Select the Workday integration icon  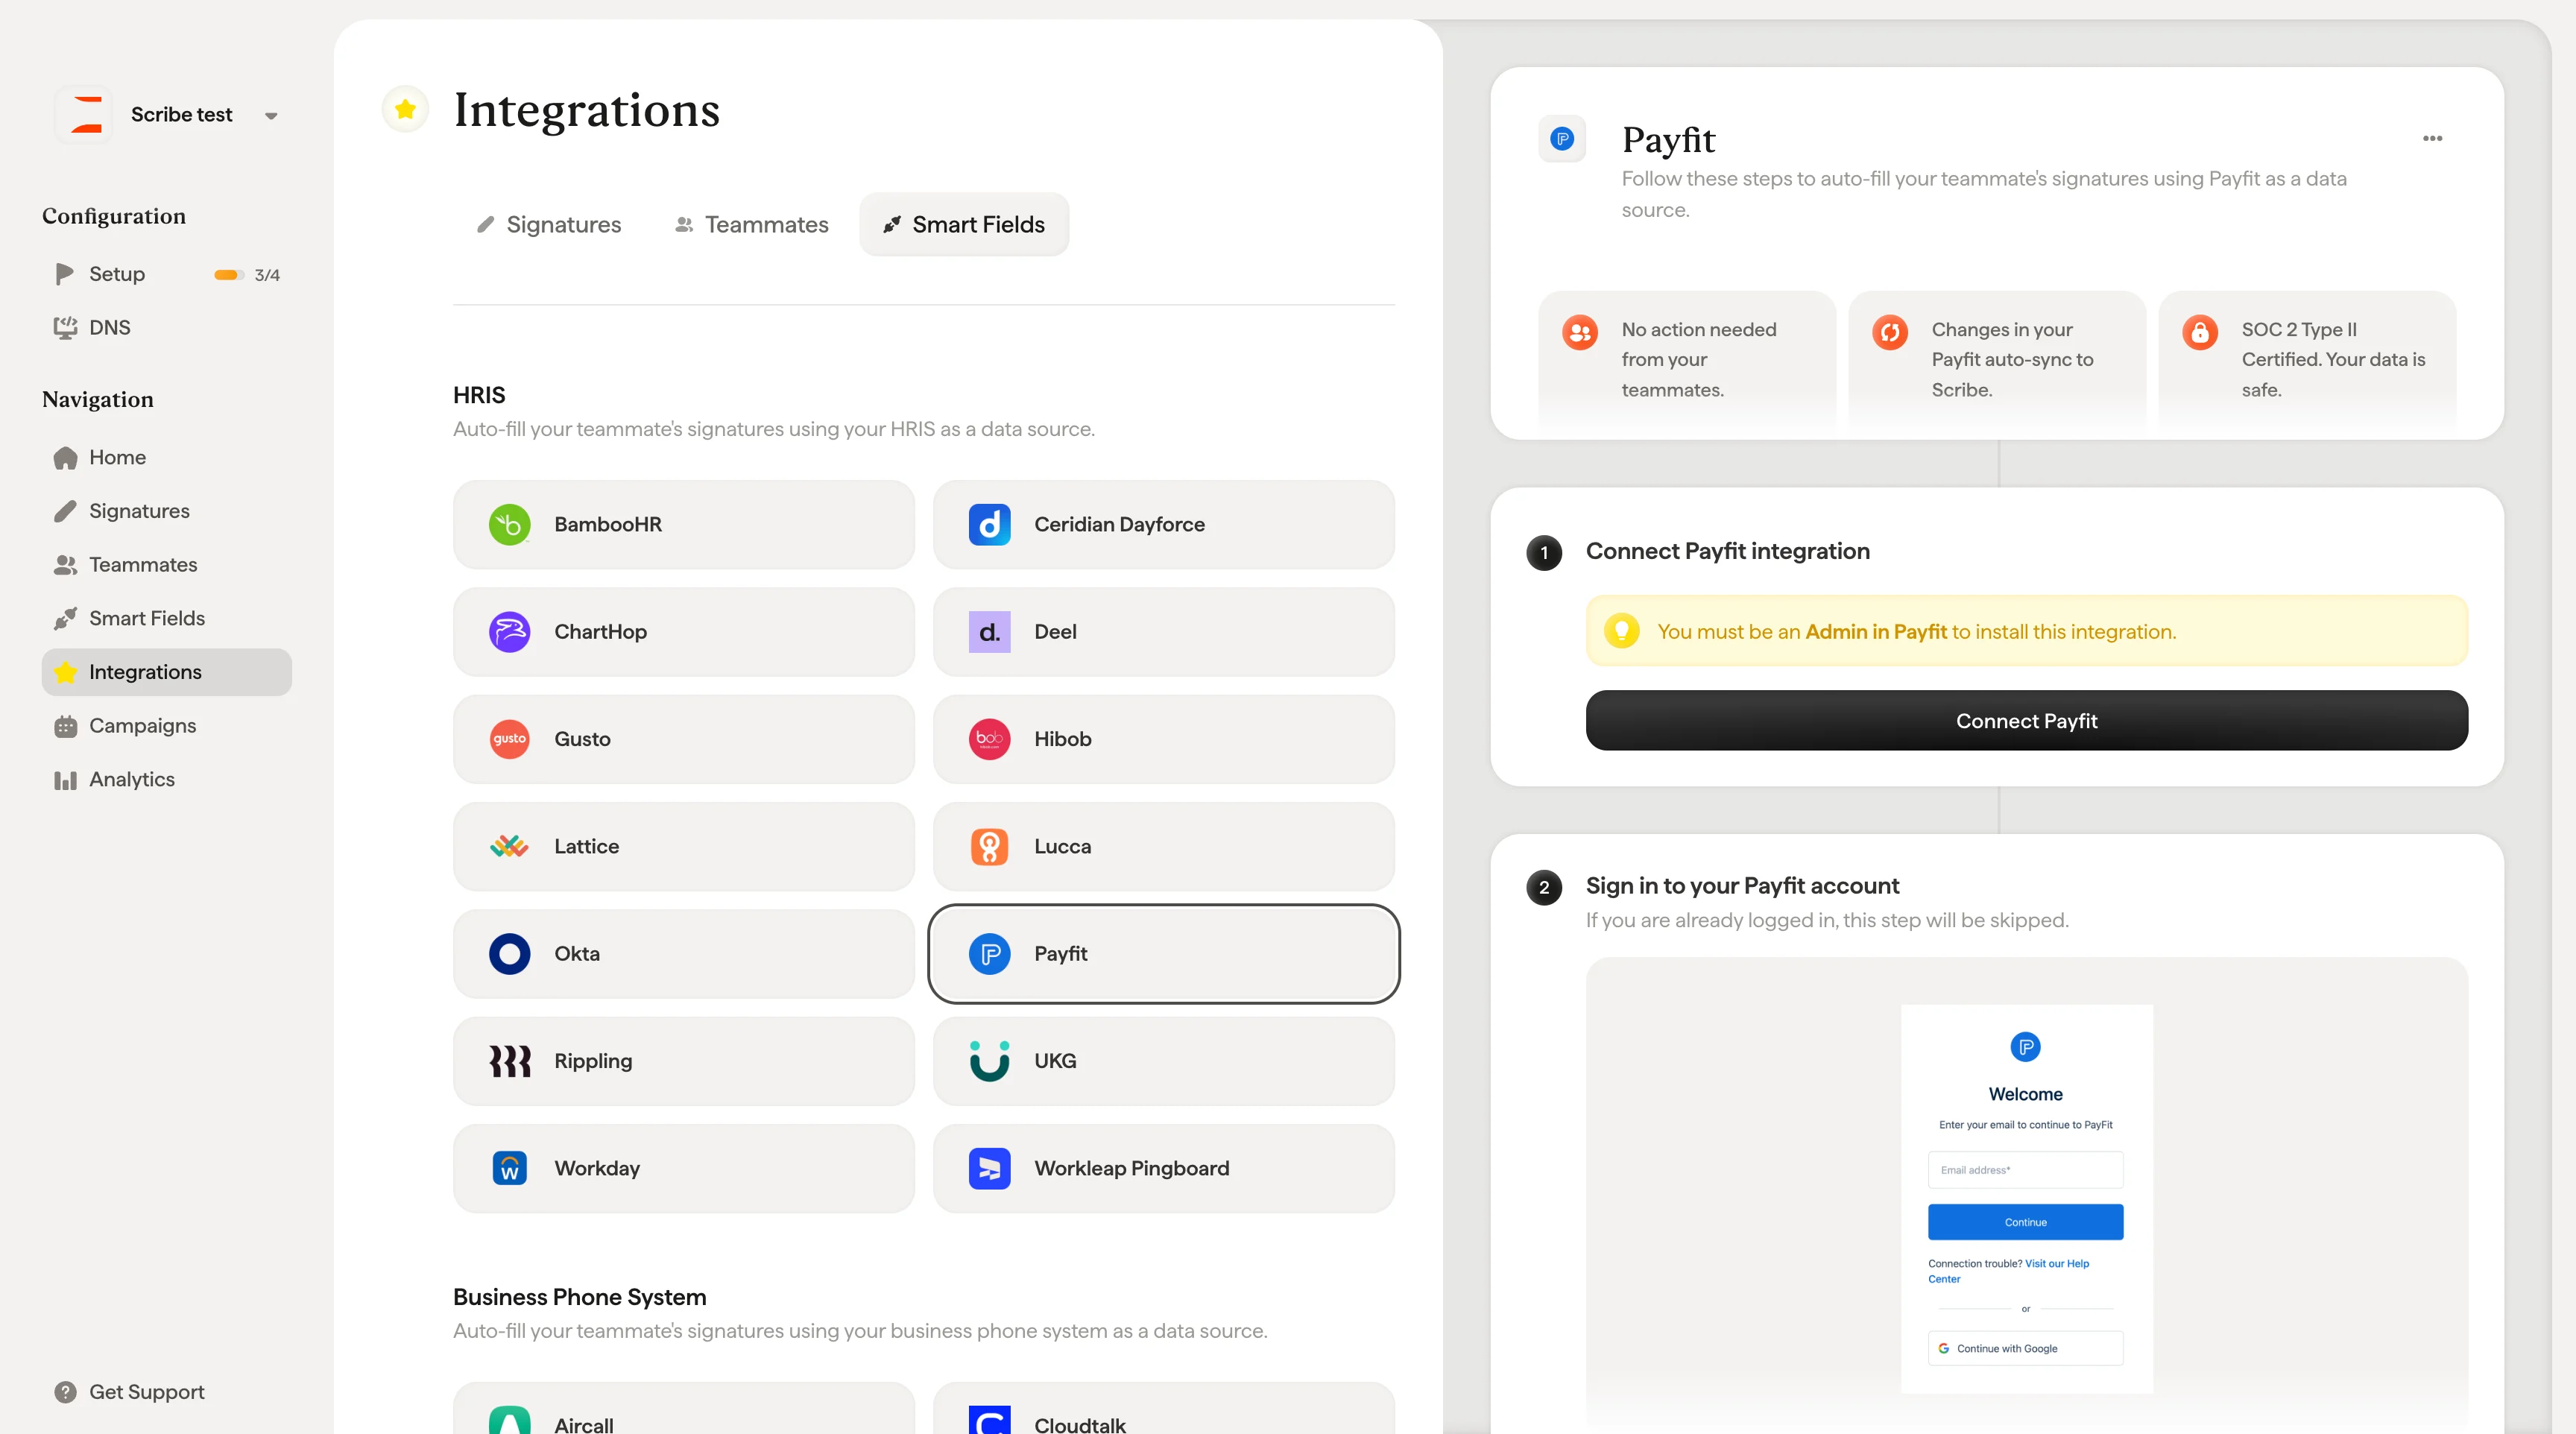509,1169
